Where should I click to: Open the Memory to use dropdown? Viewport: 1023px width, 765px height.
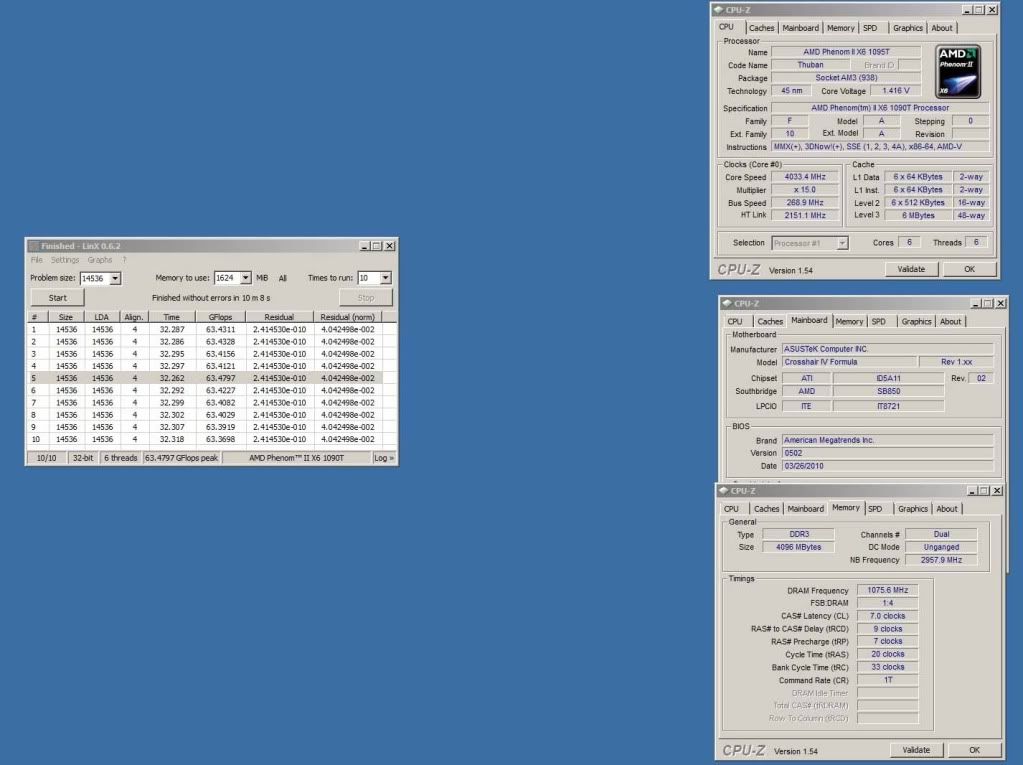point(246,278)
